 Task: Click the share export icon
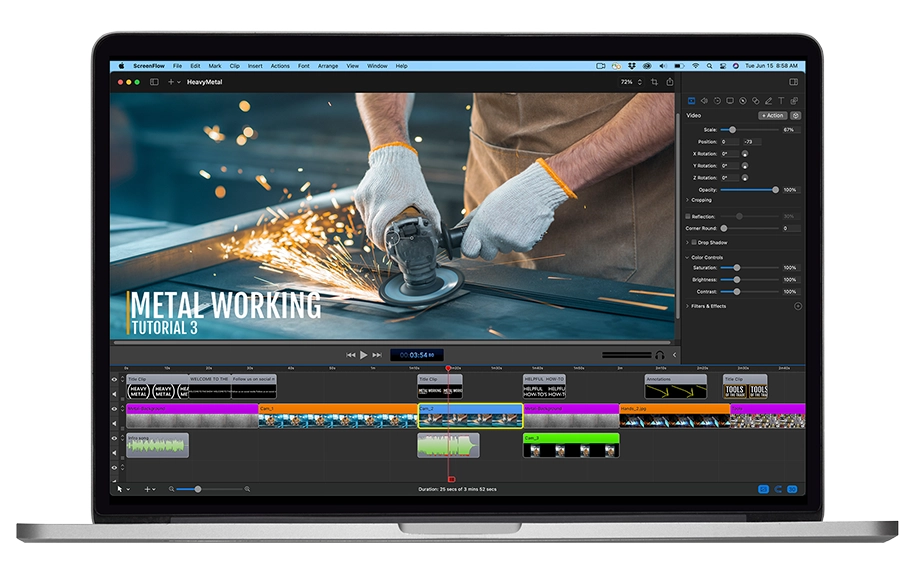click(x=670, y=82)
